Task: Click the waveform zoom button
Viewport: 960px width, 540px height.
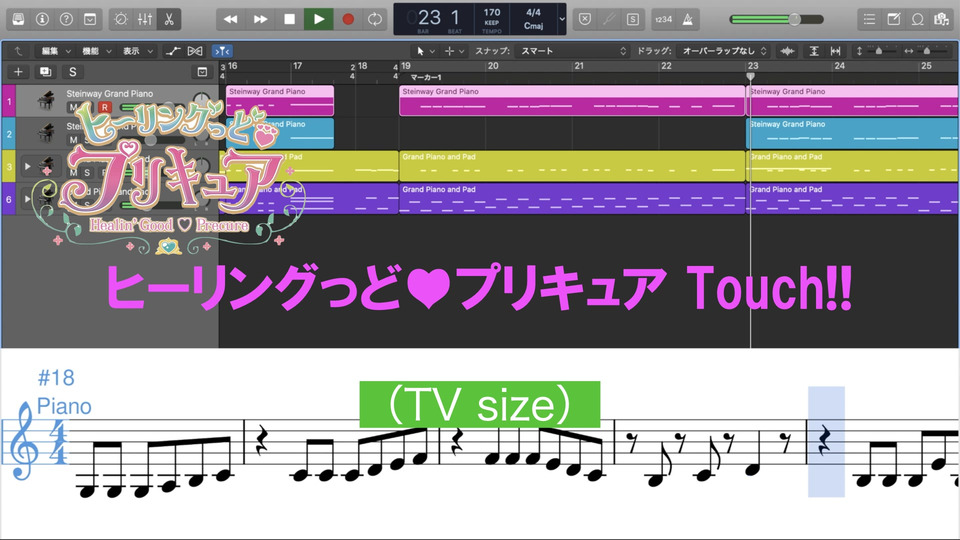Action: (787, 51)
